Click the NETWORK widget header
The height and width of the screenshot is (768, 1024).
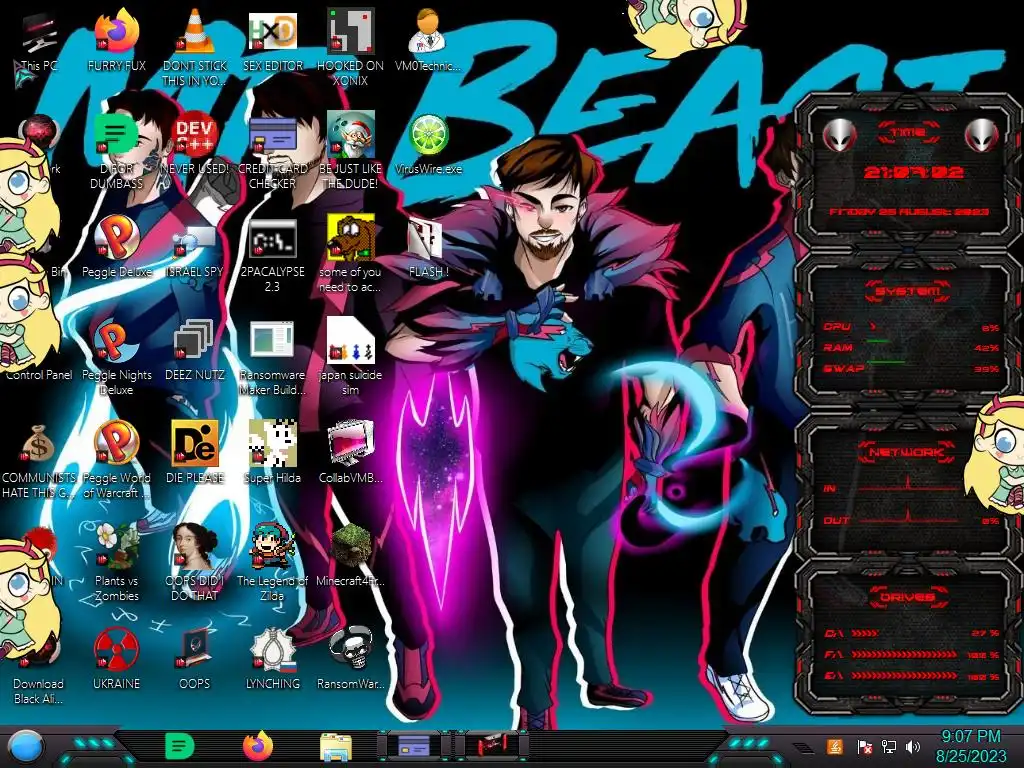pos(908,452)
